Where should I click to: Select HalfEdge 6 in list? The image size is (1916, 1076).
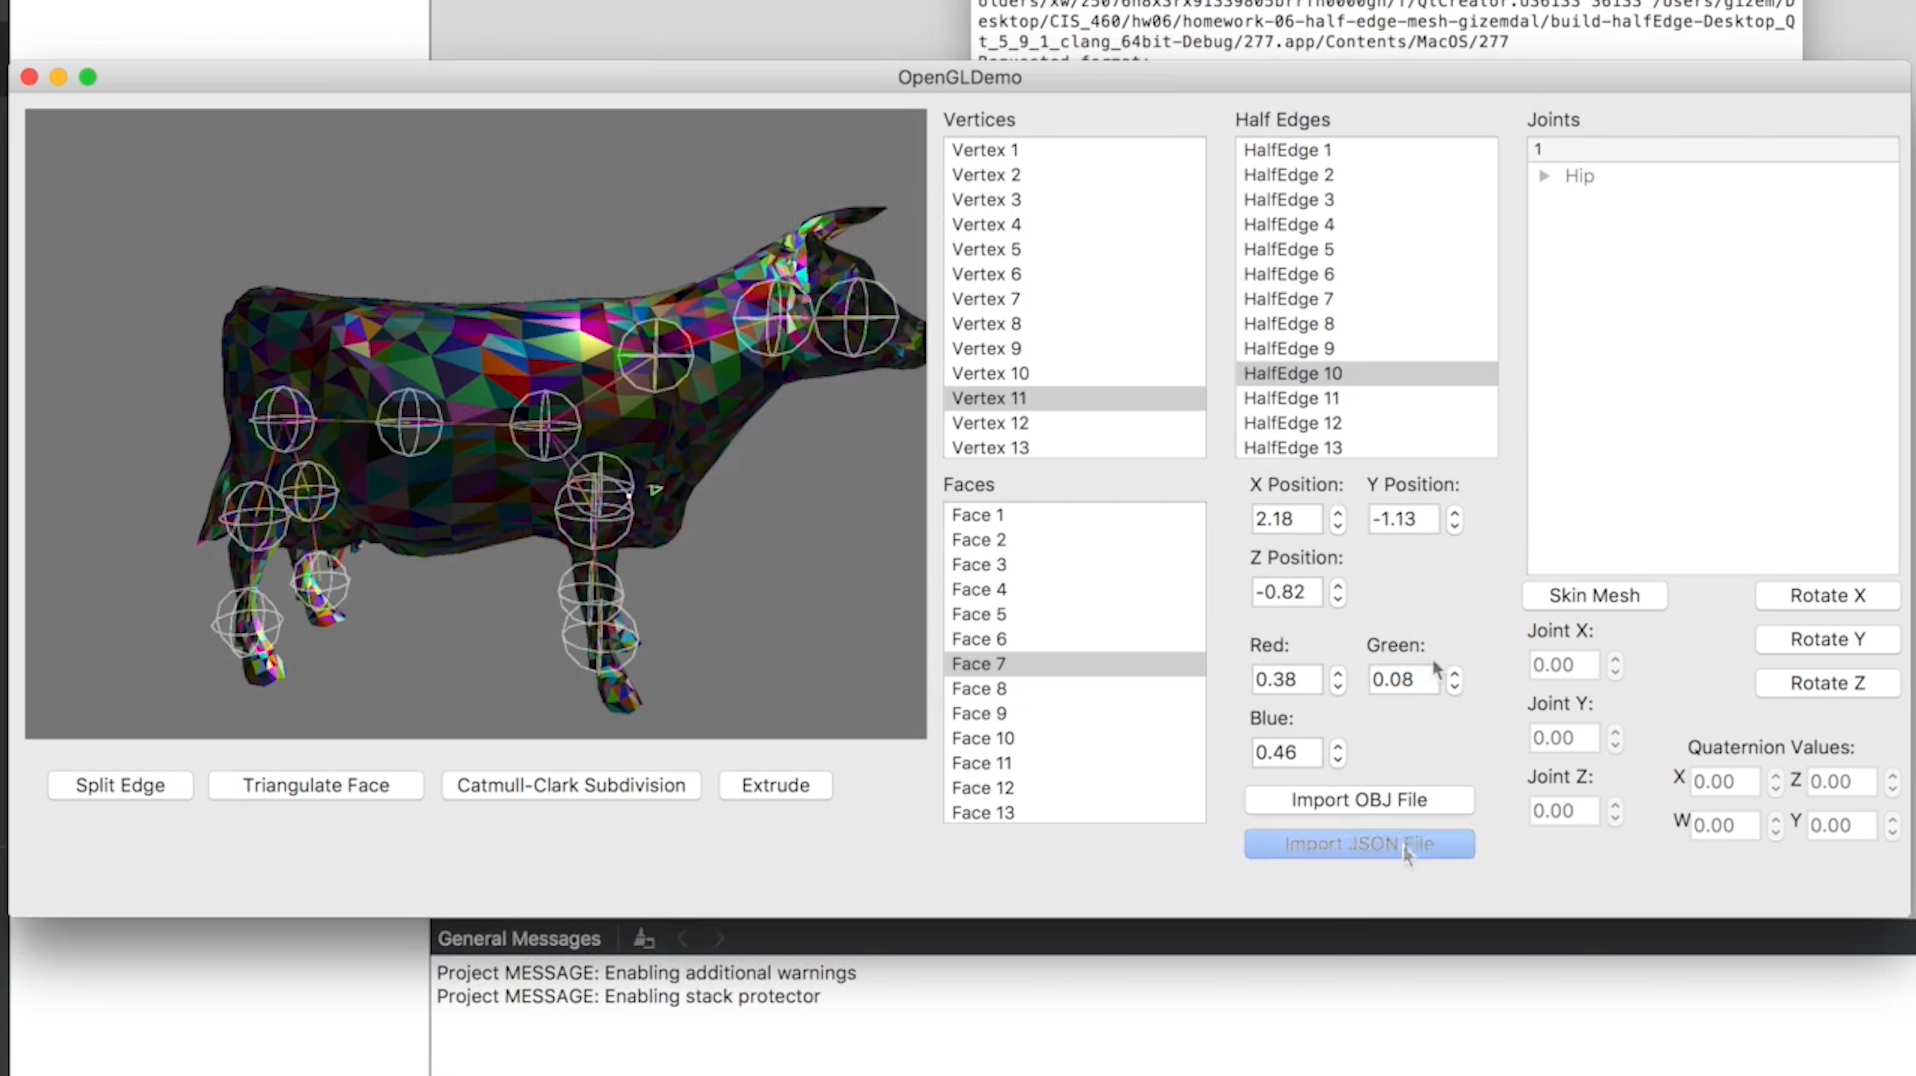click(x=1366, y=274)
